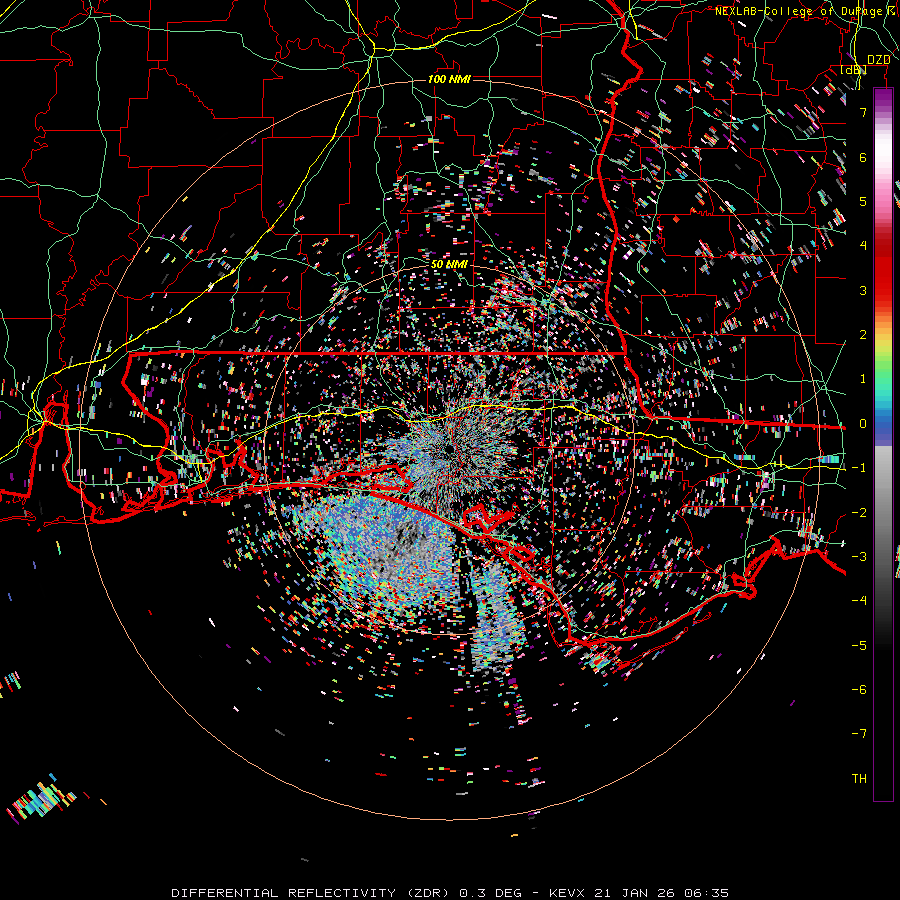Click the "50 NMI" range ring label

[x=449, y=264]
